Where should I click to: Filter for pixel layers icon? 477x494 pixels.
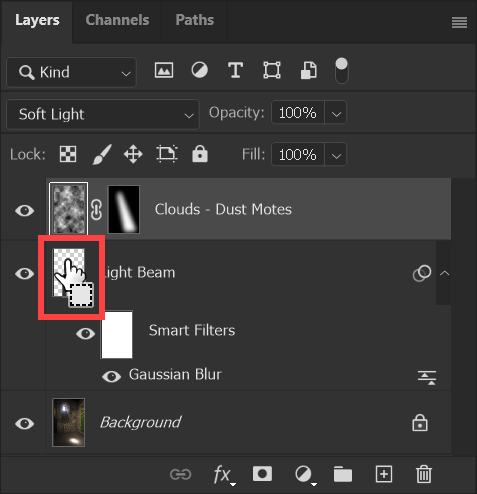point(164,71)
